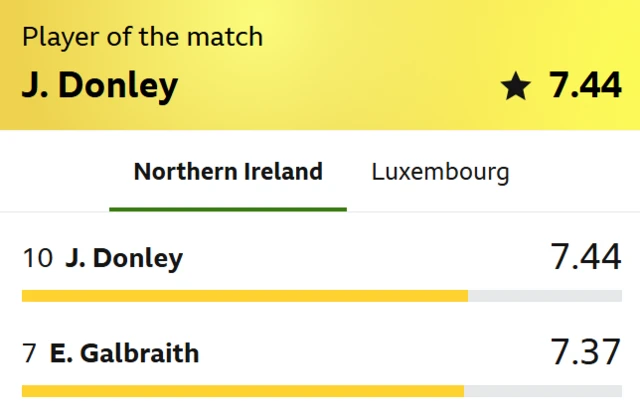Click grey unfilled end of Donley's rating bar
Viewport: 640px width, 411px height.
tap(545, 296)
